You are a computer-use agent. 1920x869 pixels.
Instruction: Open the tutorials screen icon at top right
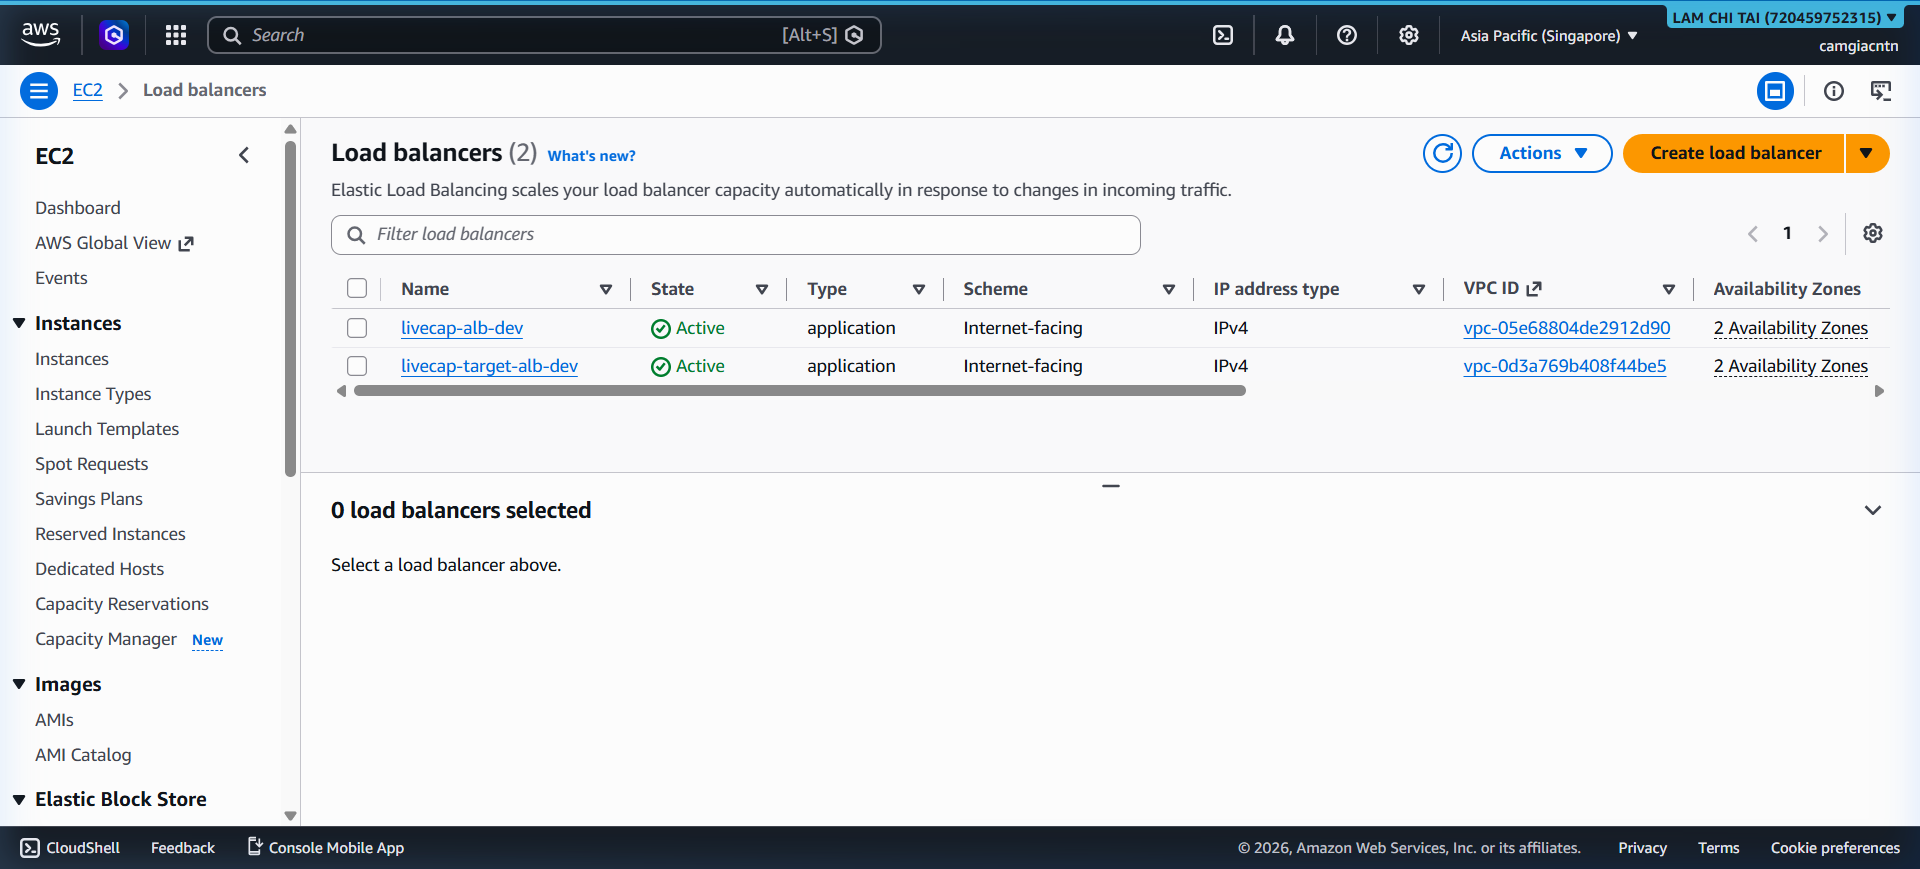[1881, 91]
